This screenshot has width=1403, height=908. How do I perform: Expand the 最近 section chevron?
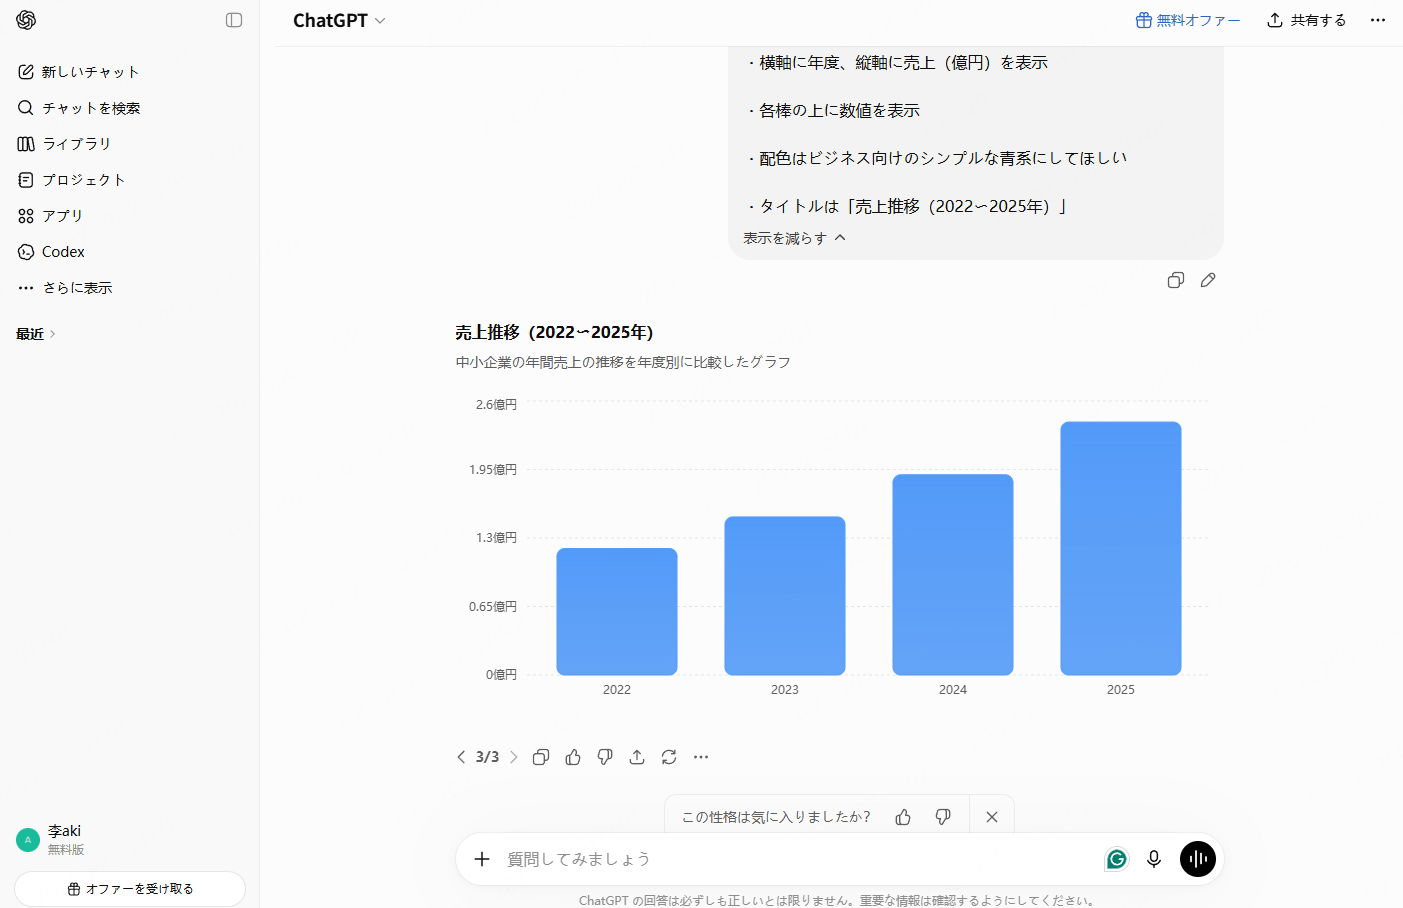(52, 334)
